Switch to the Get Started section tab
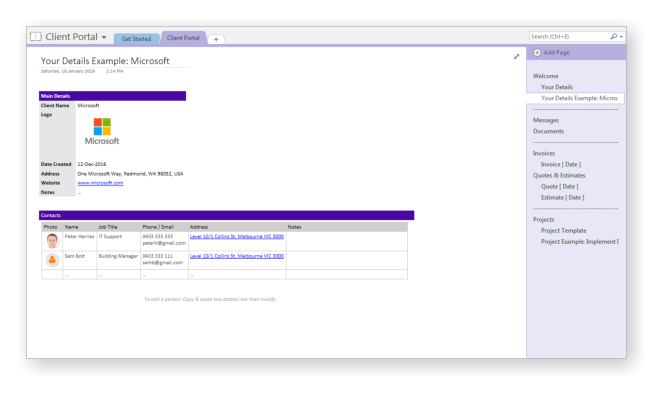663x395 pixels. click(136, 38)
